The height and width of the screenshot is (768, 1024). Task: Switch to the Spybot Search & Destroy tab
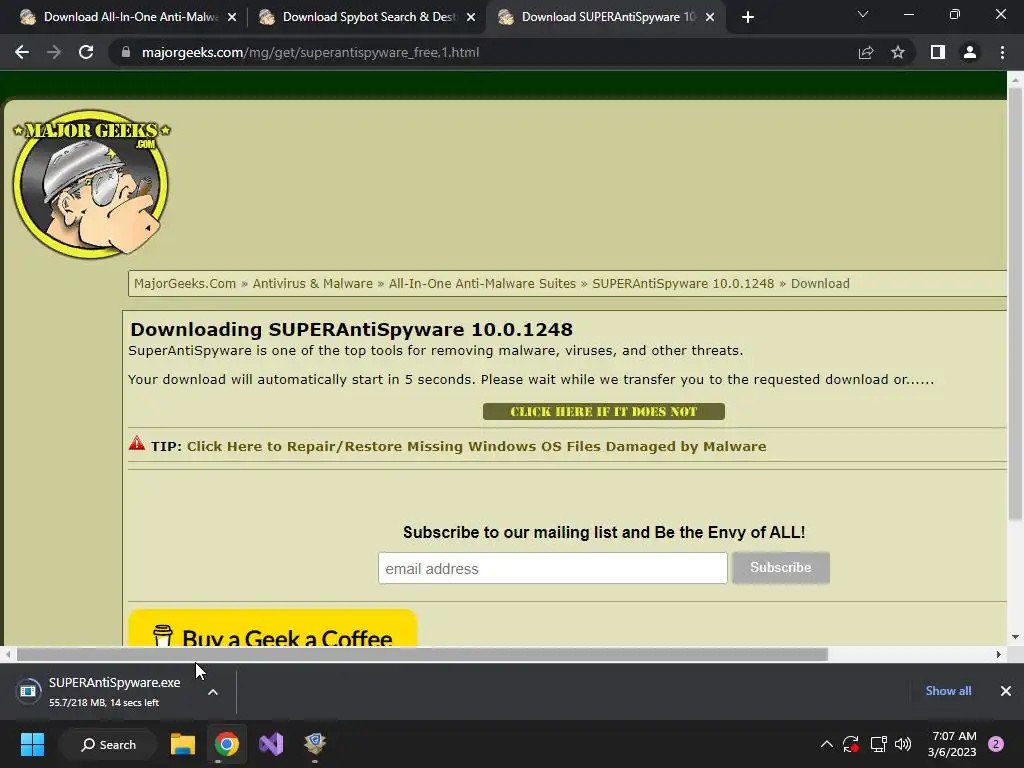click(366, 17)
